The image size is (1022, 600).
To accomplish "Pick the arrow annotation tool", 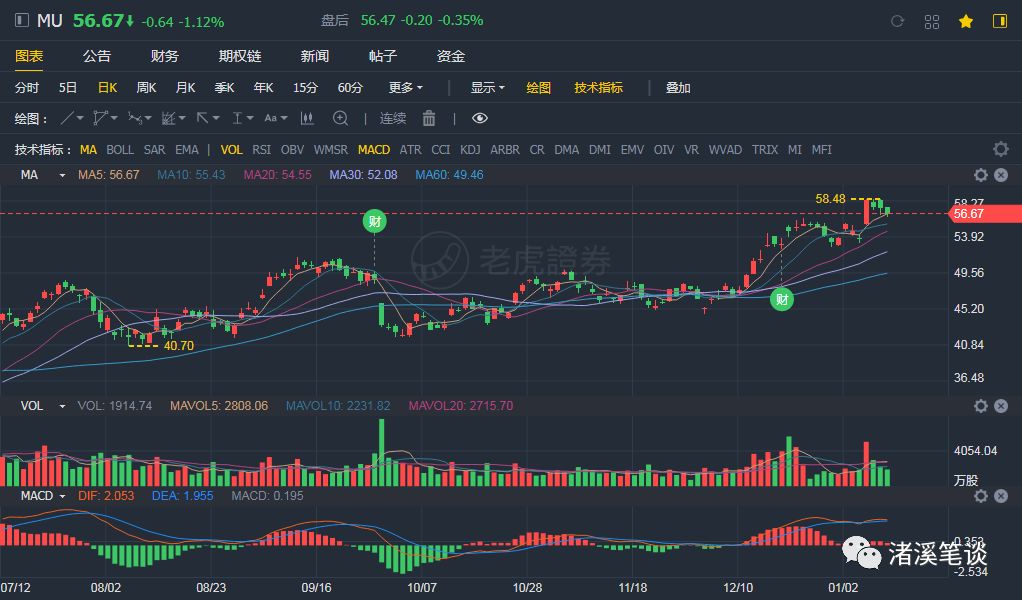I will tap(202, 119).
